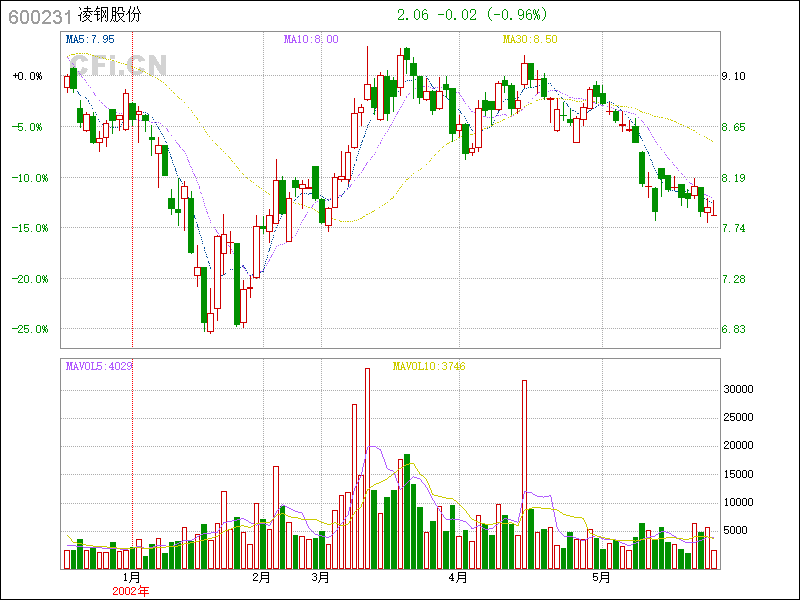Select the MA10:8.00 indicator label
Viewport: 800px width, 600px height.
pos(311,39)
